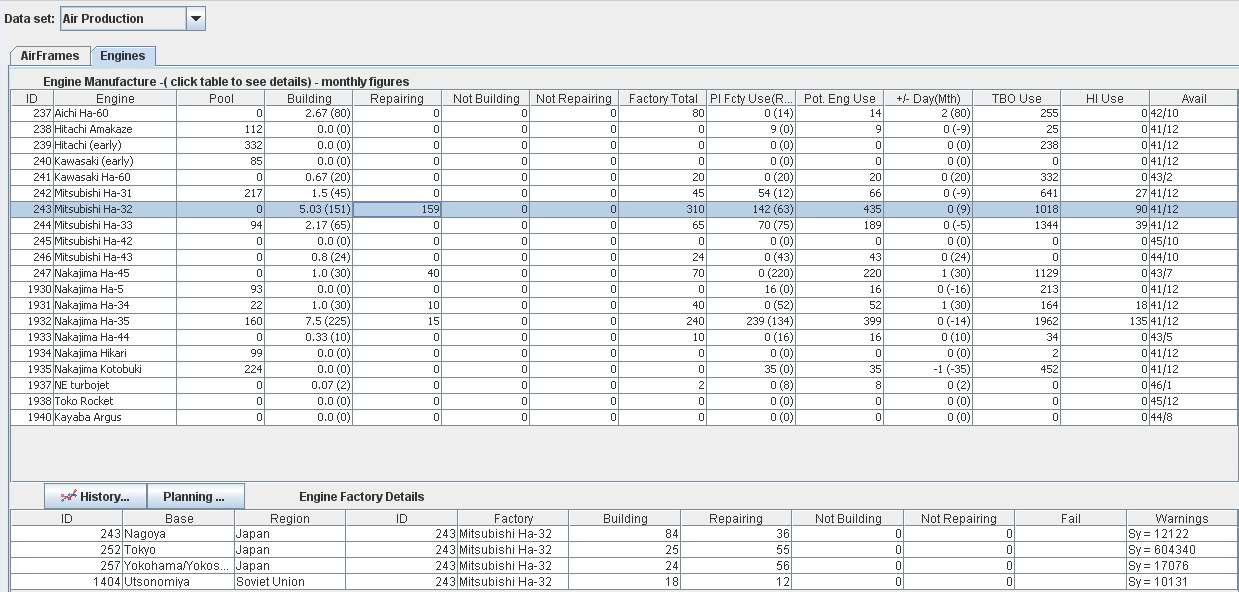Image resolution: width=1239 pixels, height=592 pixels.
Task: Click the TBO Use value 1962
Action: click(x=1016, y=321)
